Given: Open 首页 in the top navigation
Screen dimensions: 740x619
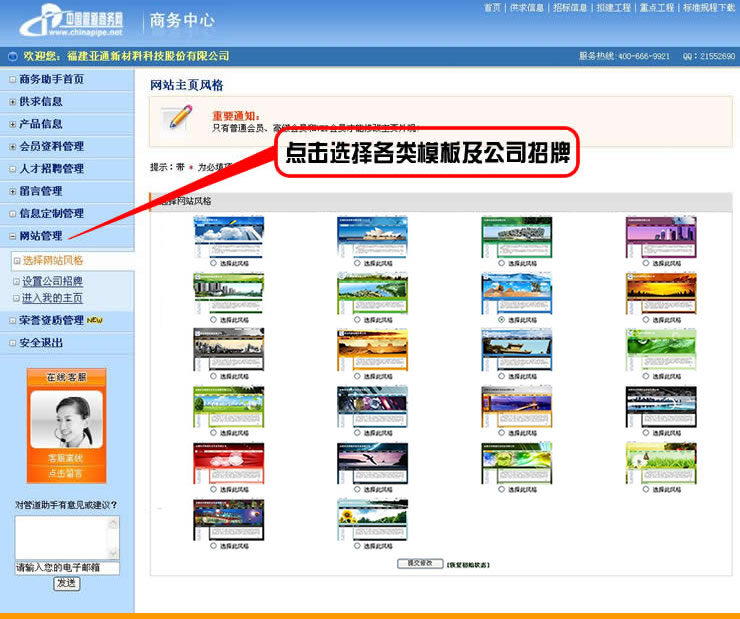Looking at the screenshot, I should point(492,7).
